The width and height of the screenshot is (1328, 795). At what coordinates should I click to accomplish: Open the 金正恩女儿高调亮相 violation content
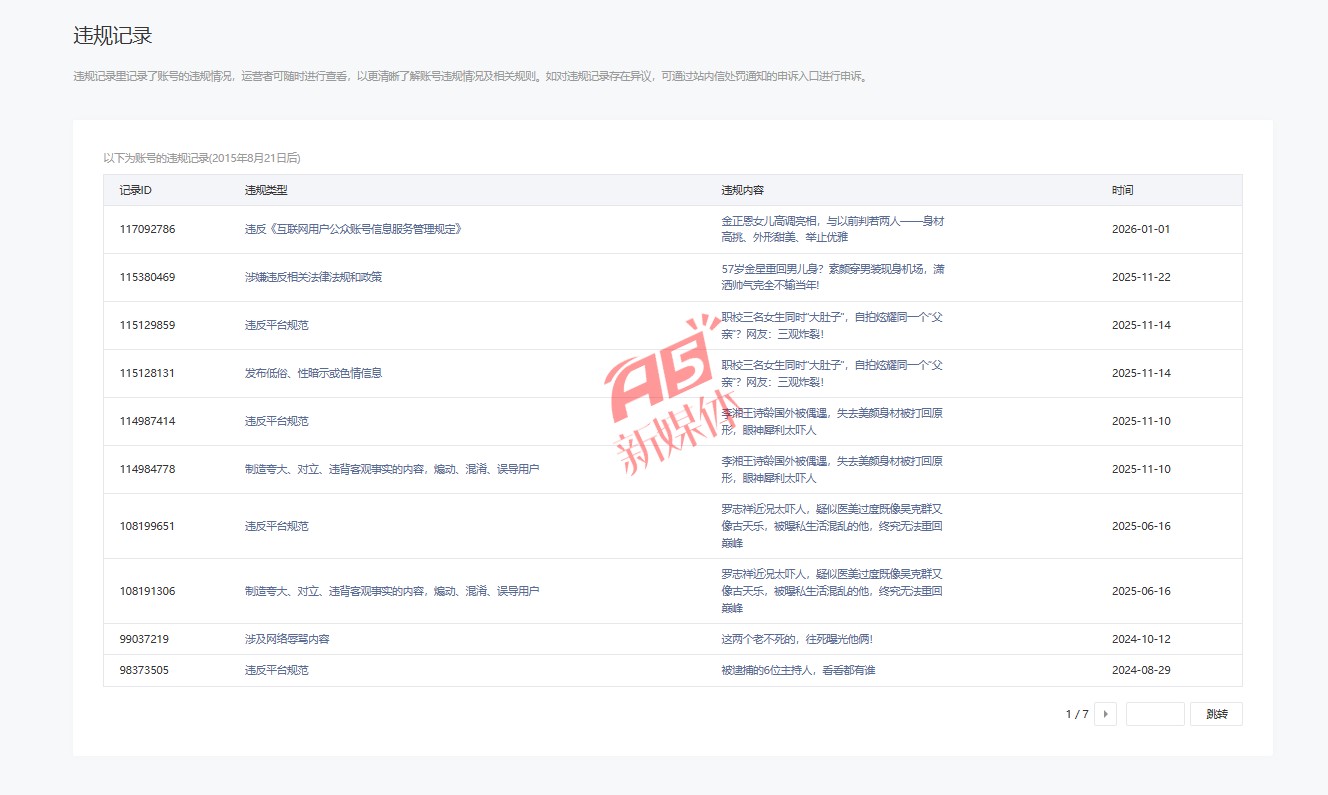pos(832,229)
